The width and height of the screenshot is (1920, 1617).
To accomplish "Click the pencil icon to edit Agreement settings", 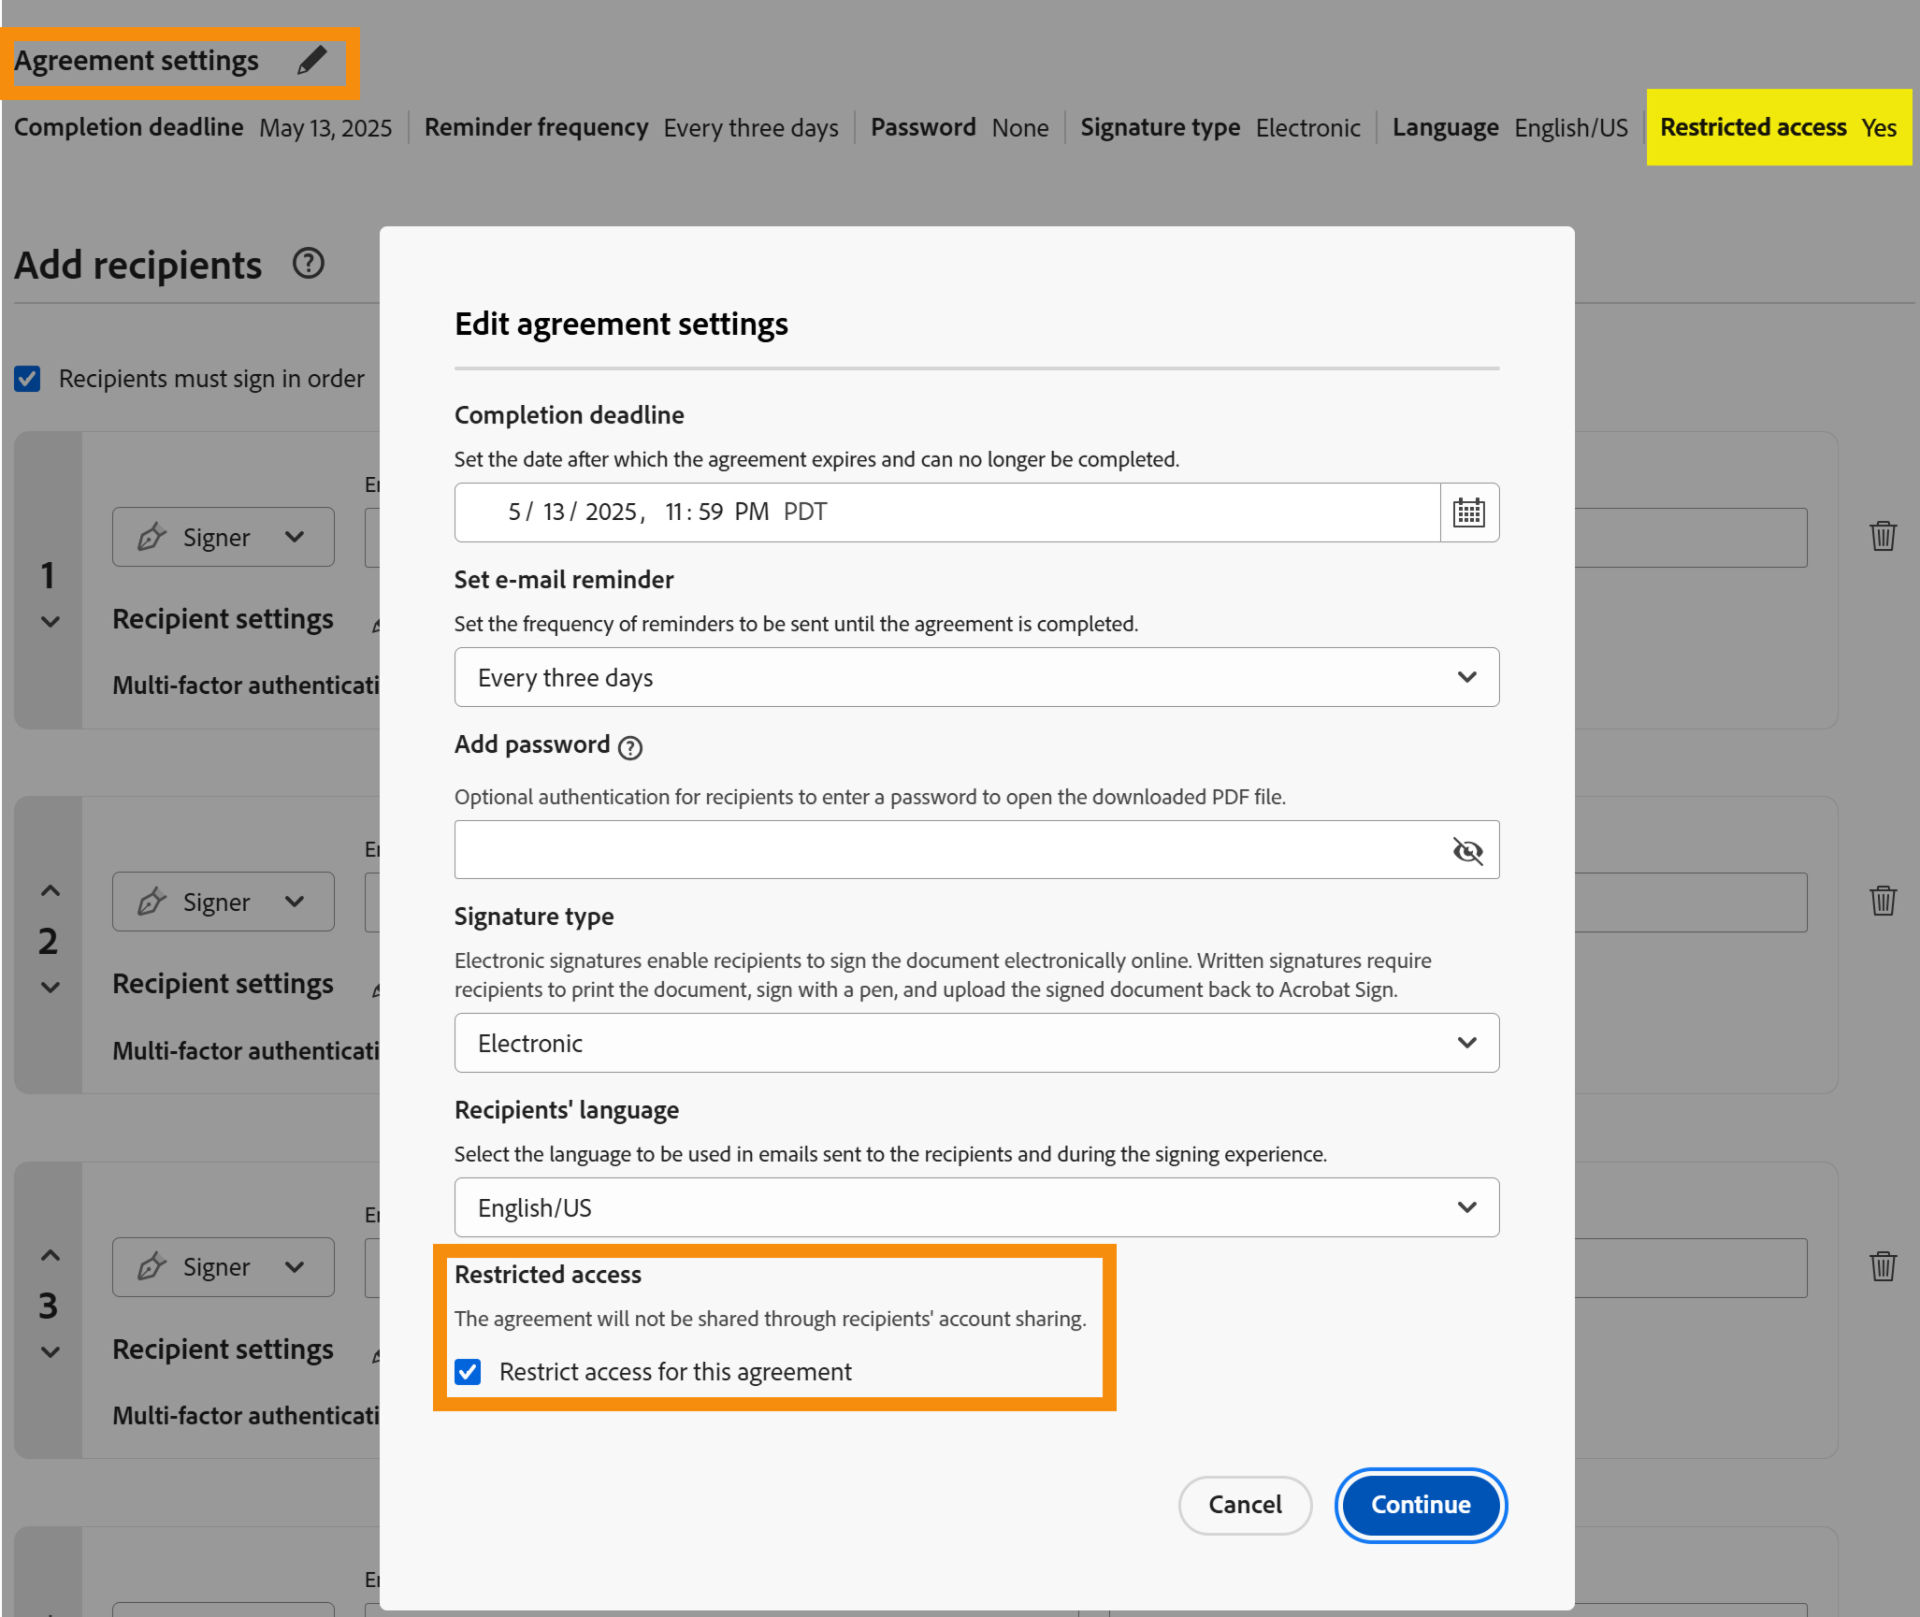I will (311, 60).
